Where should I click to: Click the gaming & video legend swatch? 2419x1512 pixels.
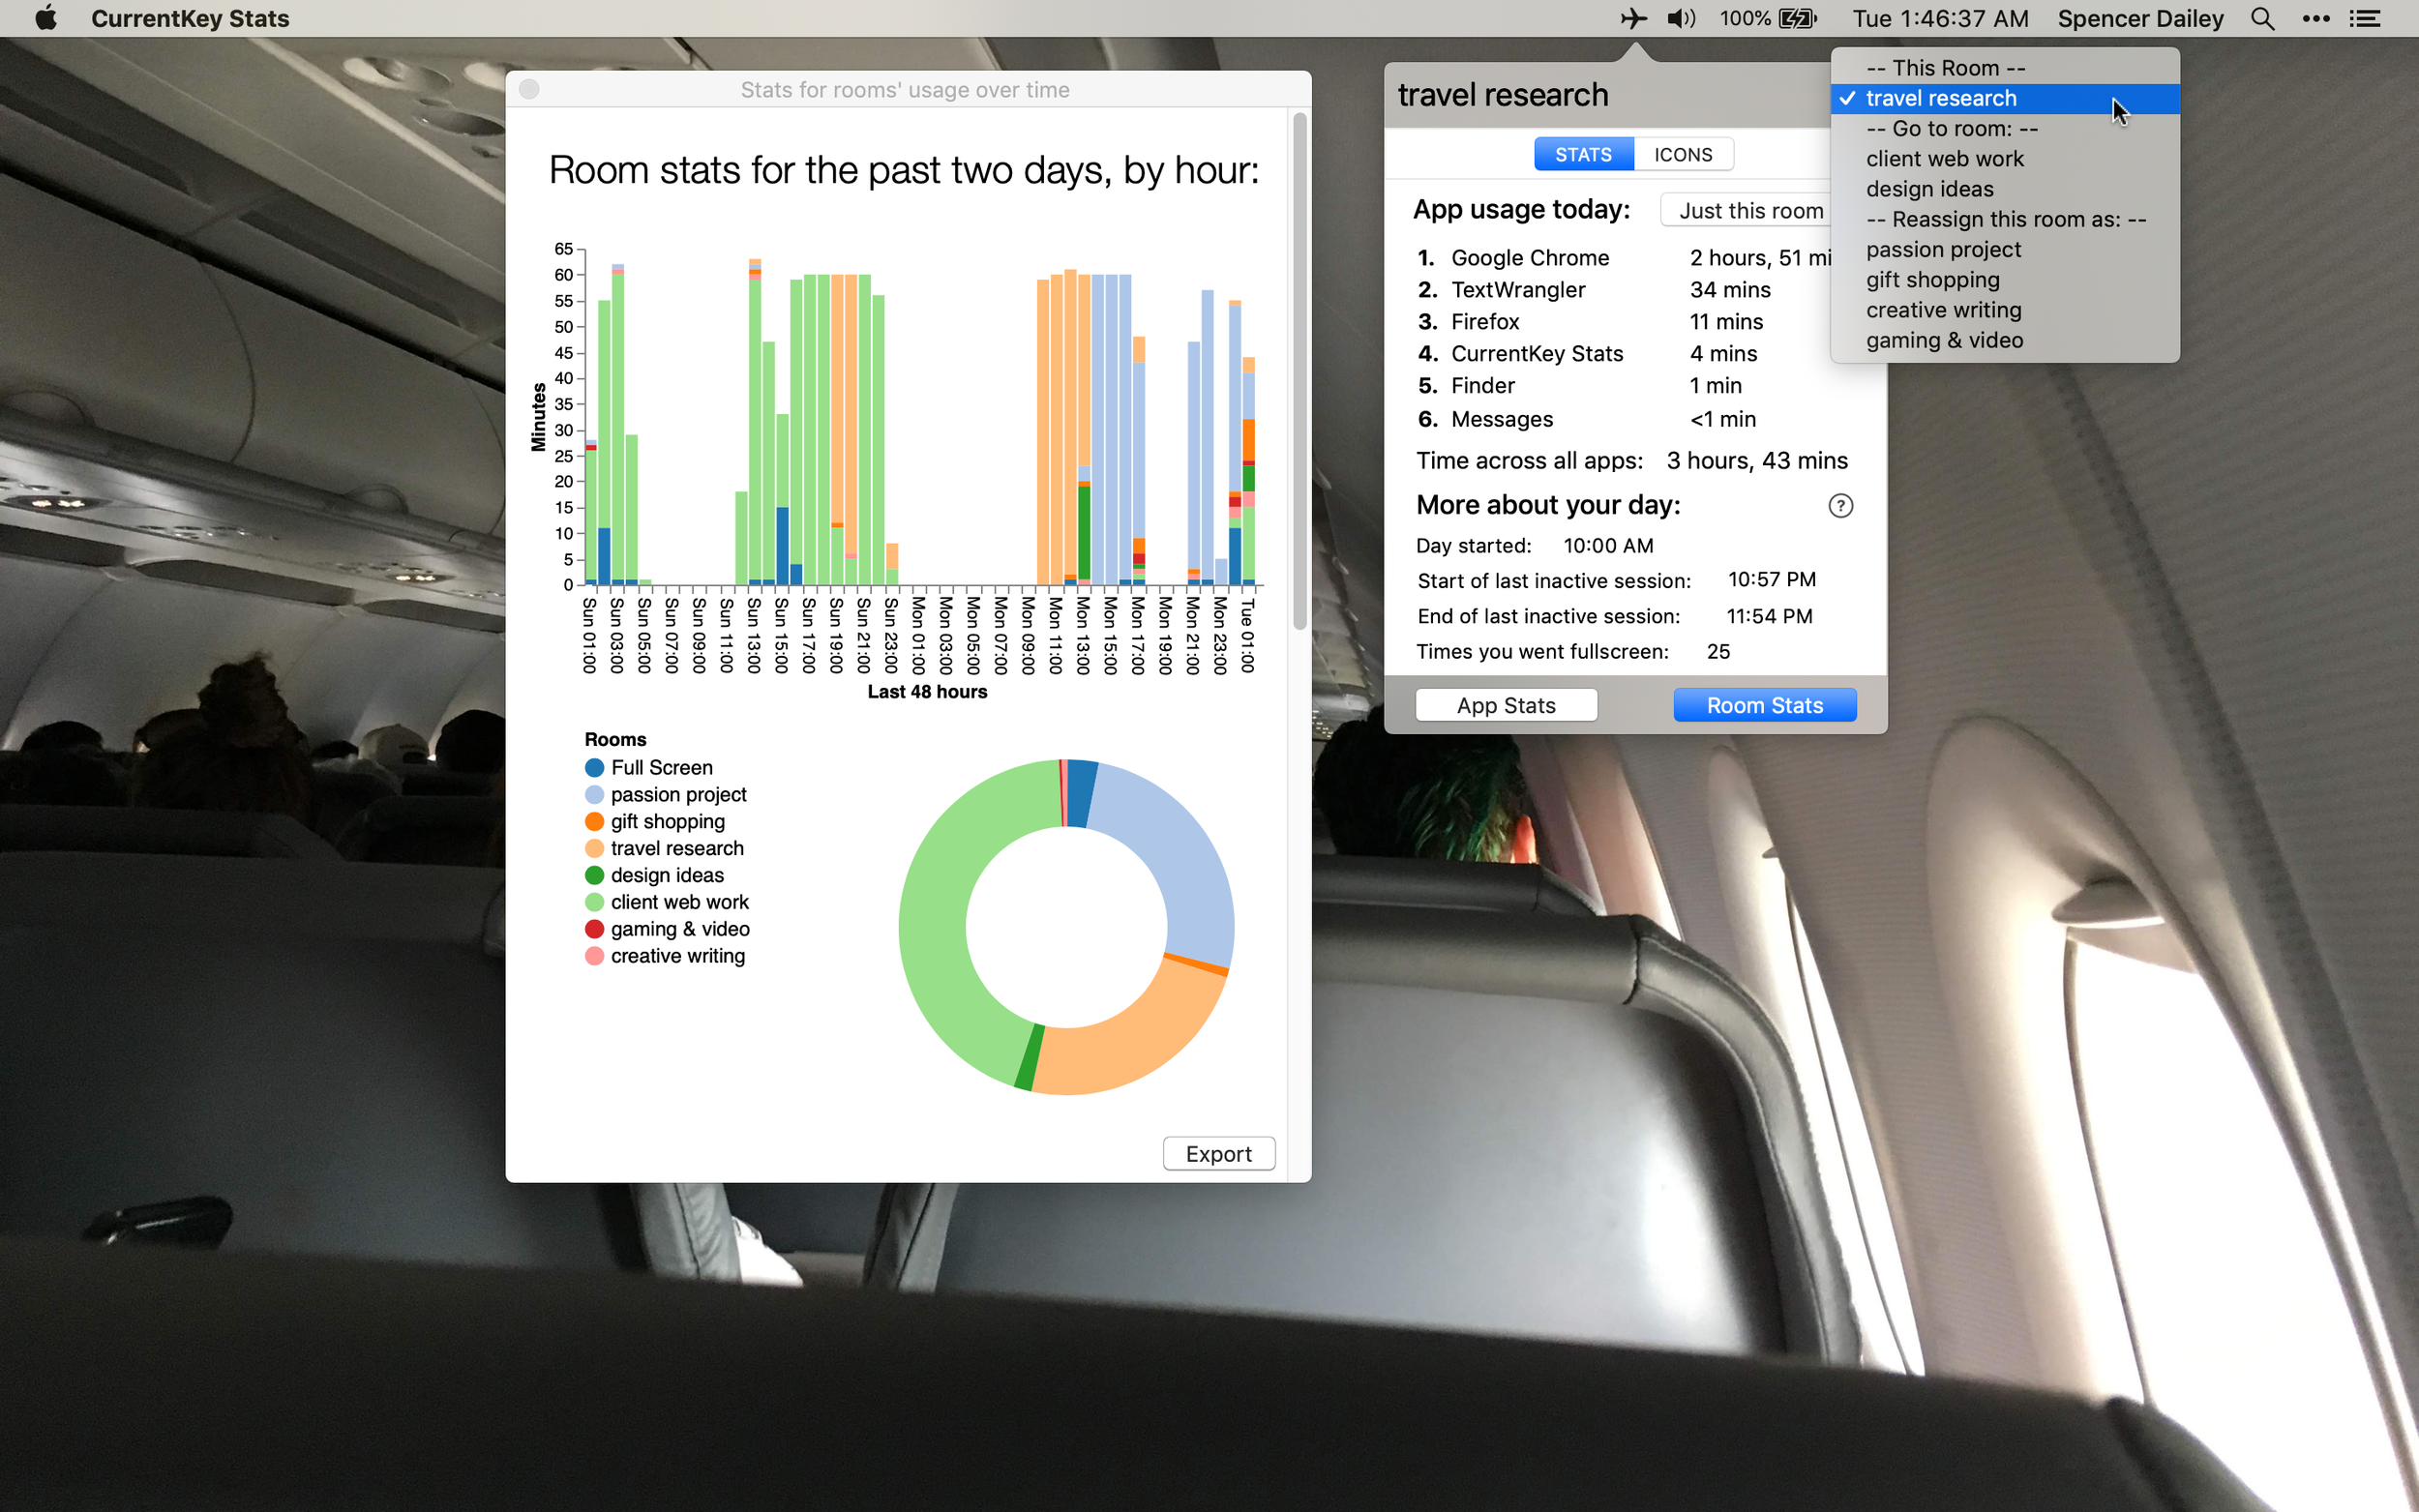point(594,929)
